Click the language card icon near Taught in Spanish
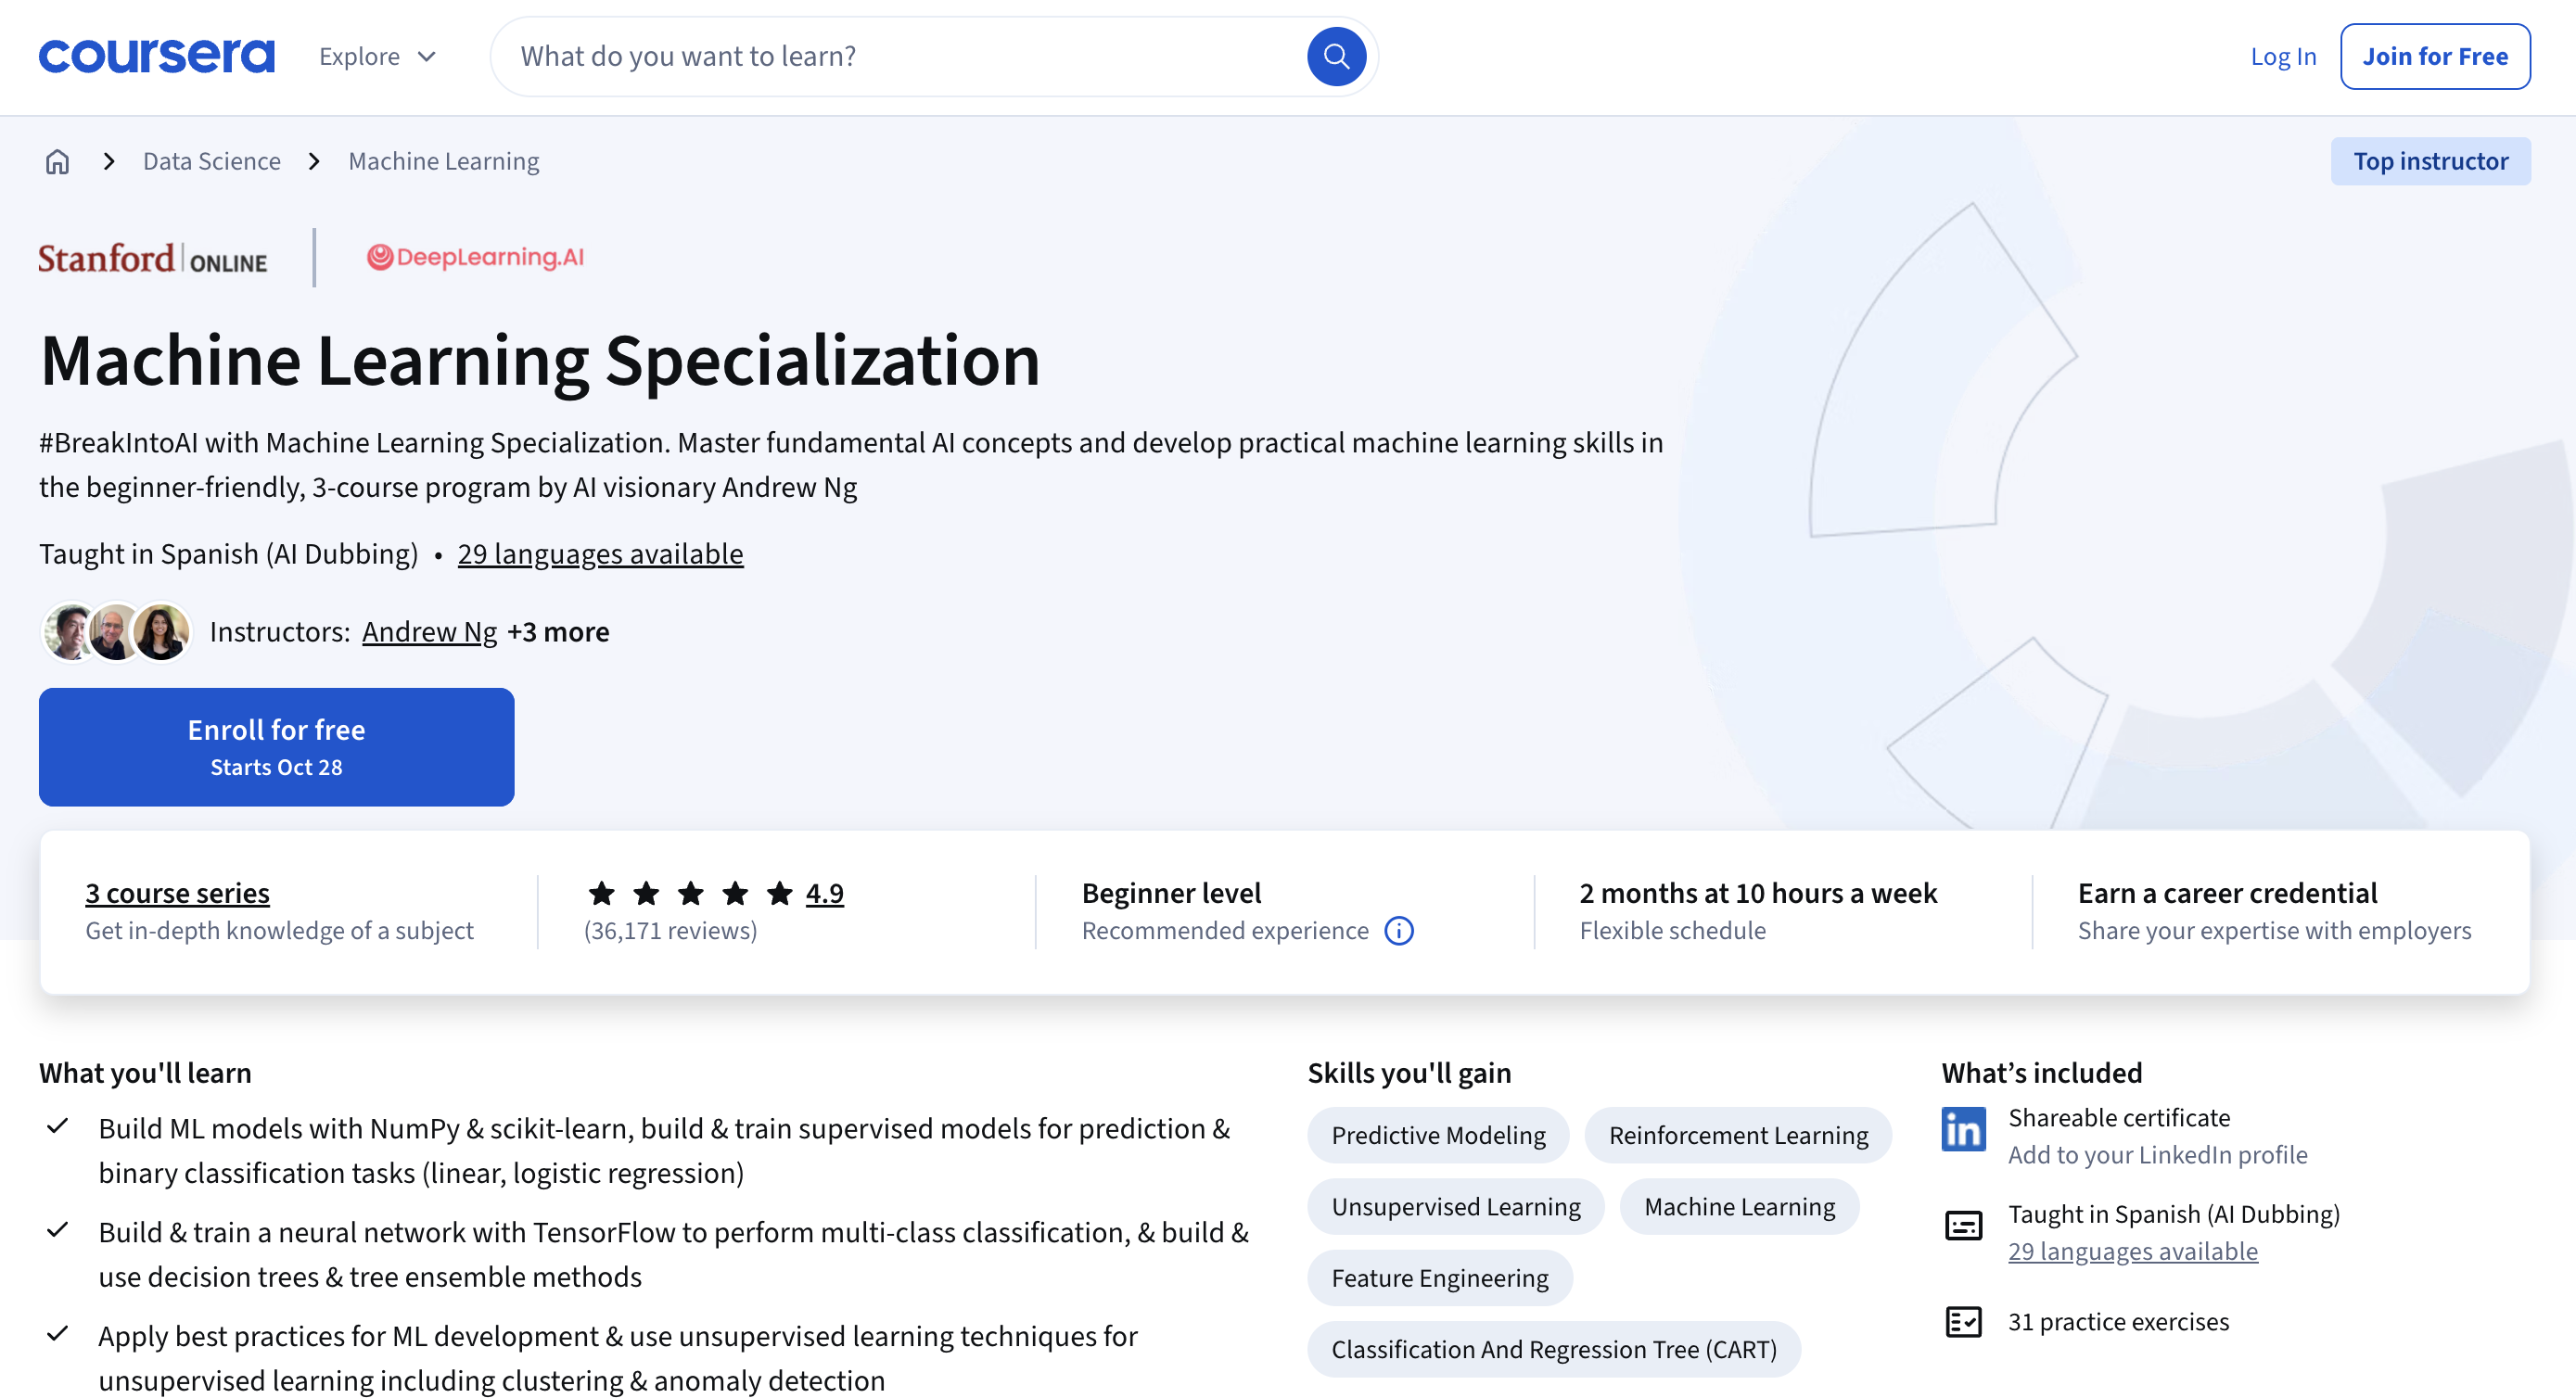The height and width of the screenshot is (1398, 2576). (x=1963, y=1225)
